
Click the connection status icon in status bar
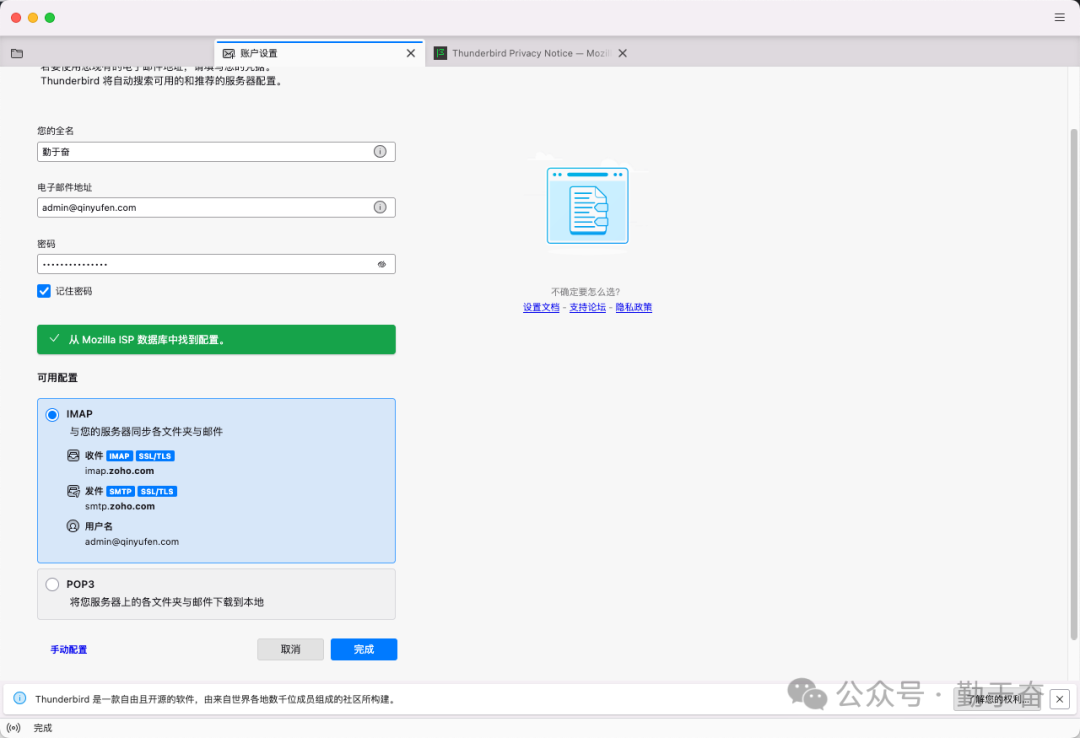coord(13,728)
